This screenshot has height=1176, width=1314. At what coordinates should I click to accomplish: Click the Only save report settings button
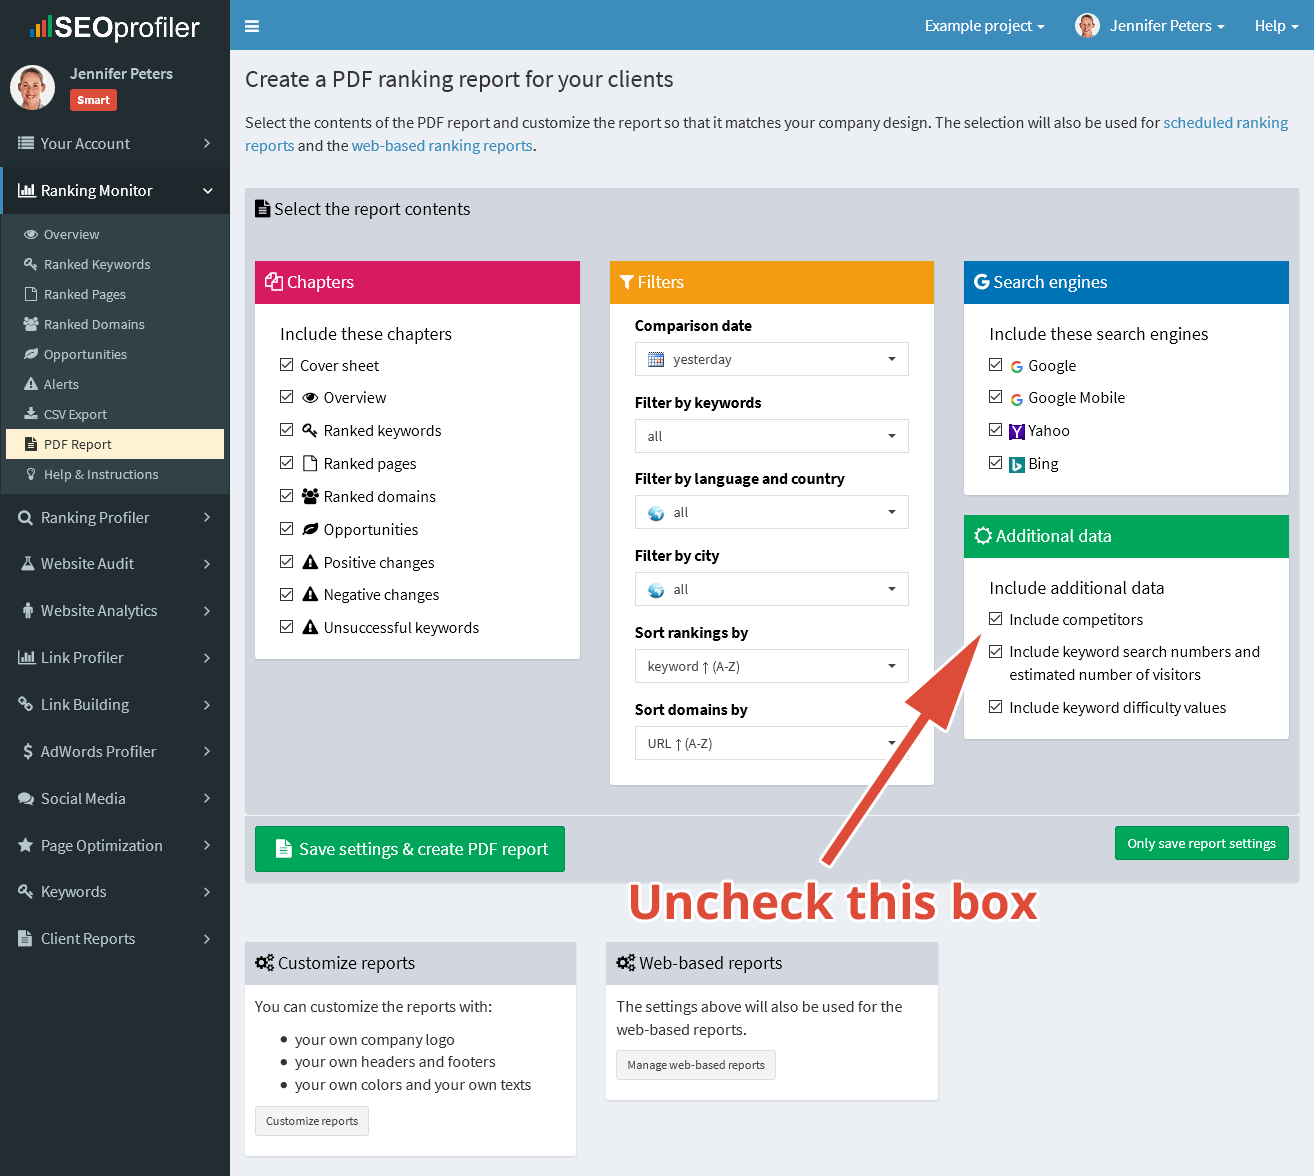[x=1201, y=843]
